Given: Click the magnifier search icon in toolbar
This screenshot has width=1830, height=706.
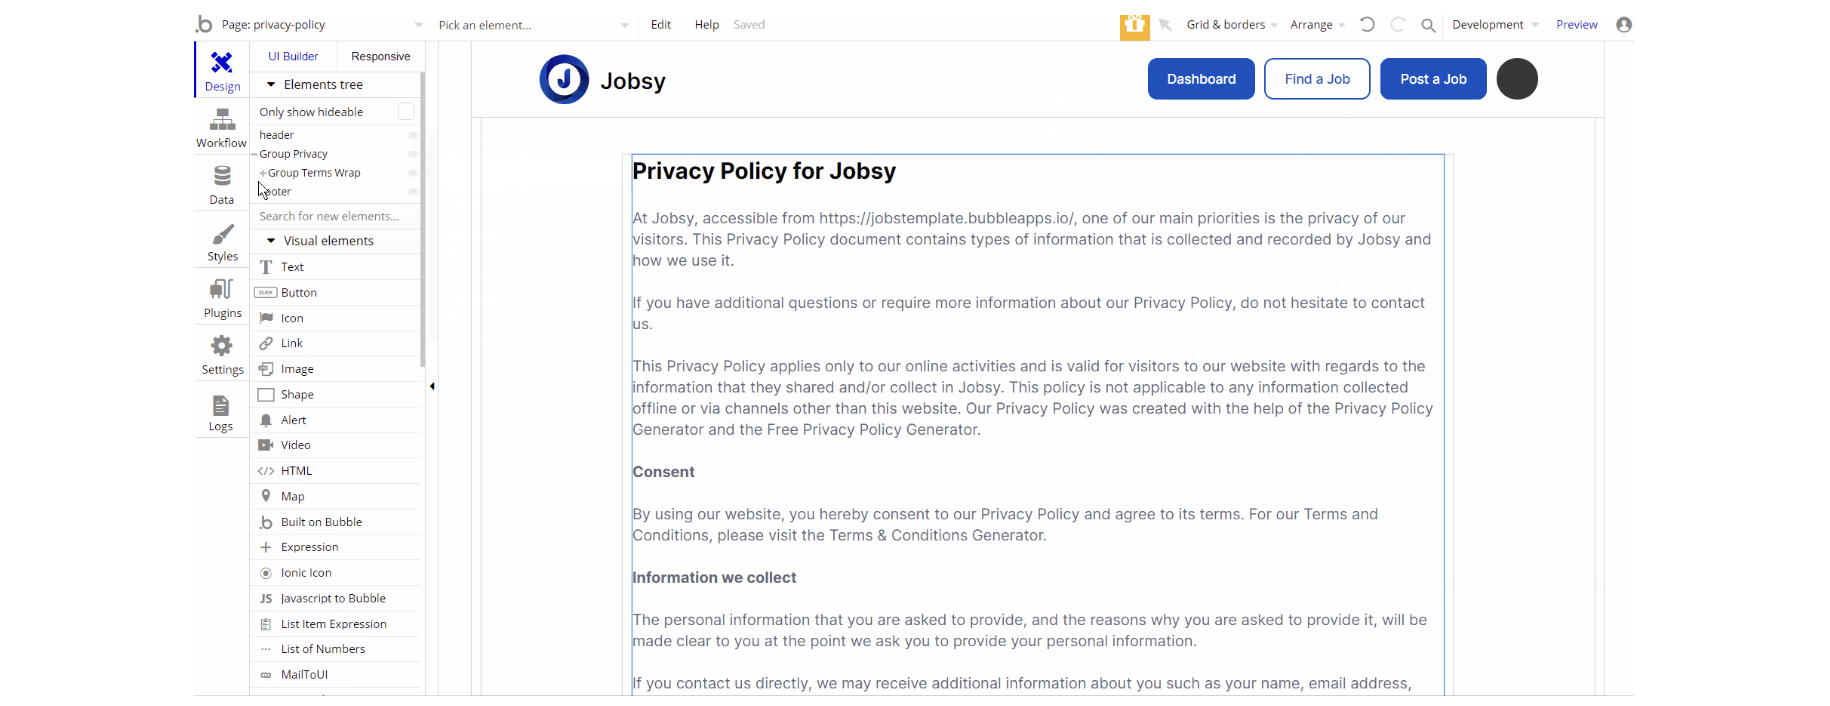Looking at the screenshot, I should (x=1428, y=25).
